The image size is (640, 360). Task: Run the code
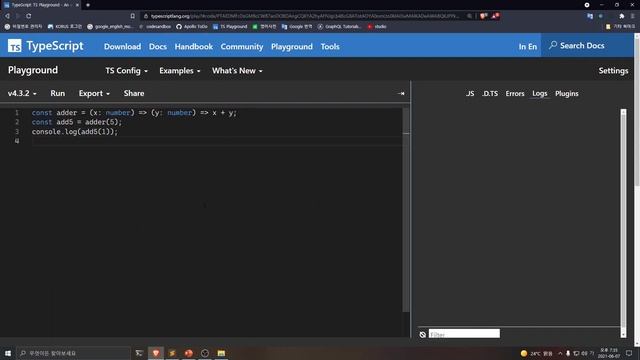(58, 93)
